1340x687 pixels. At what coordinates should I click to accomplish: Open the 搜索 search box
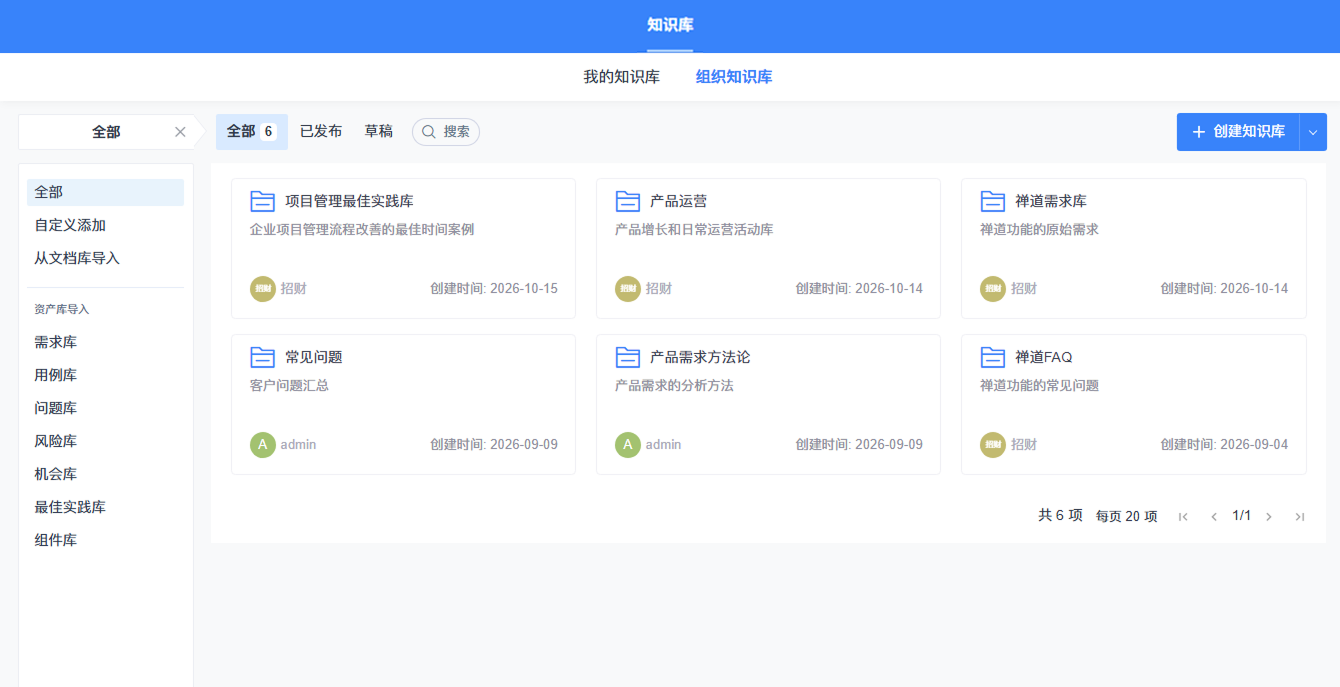tap(446, 132)
